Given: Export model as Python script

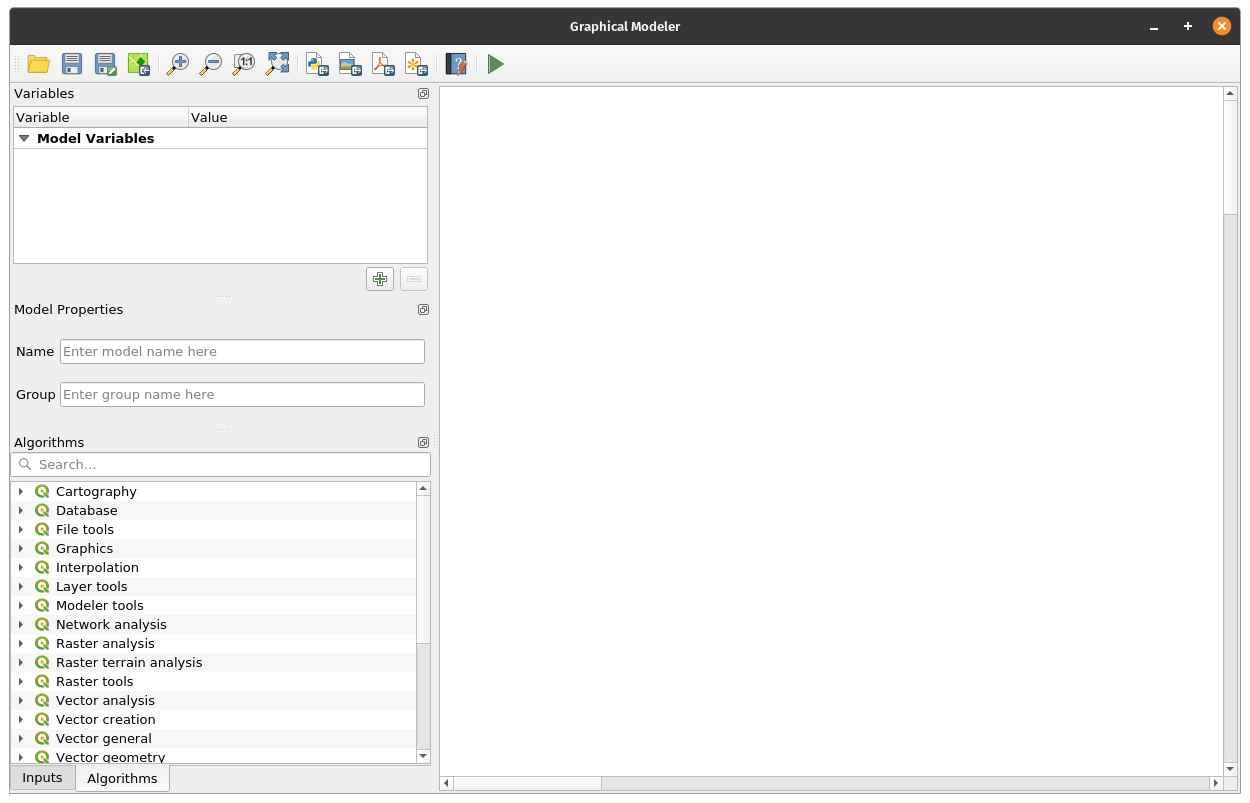Looking at the screenshot, I should 317,64.
